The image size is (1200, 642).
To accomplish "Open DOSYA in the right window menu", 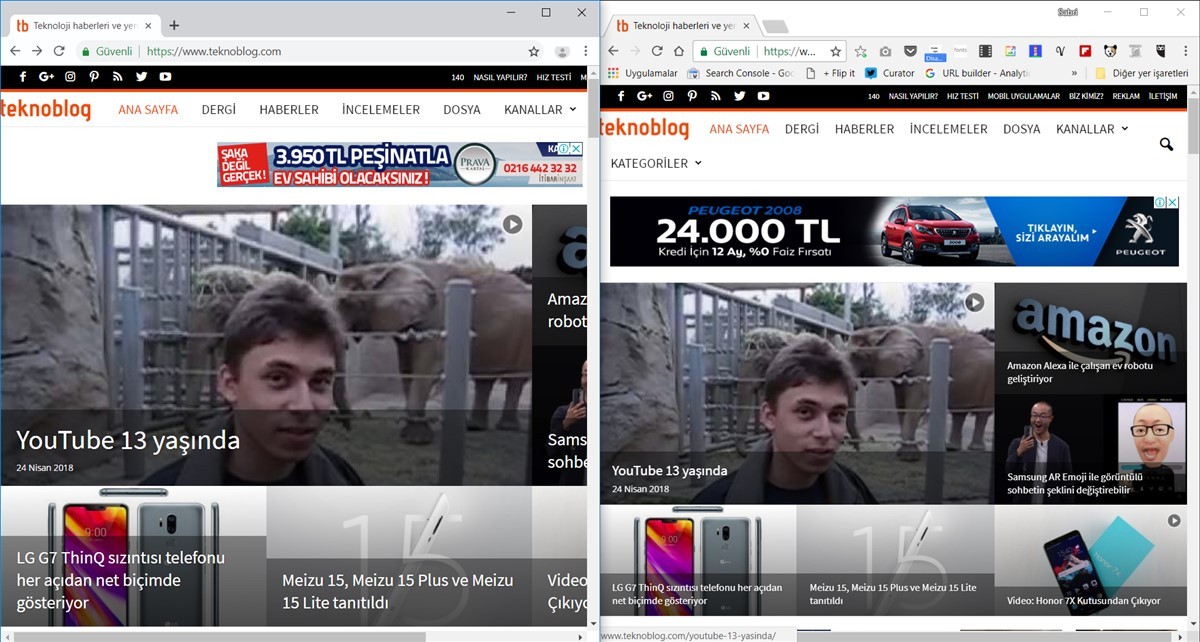I will pos(1022,129).
